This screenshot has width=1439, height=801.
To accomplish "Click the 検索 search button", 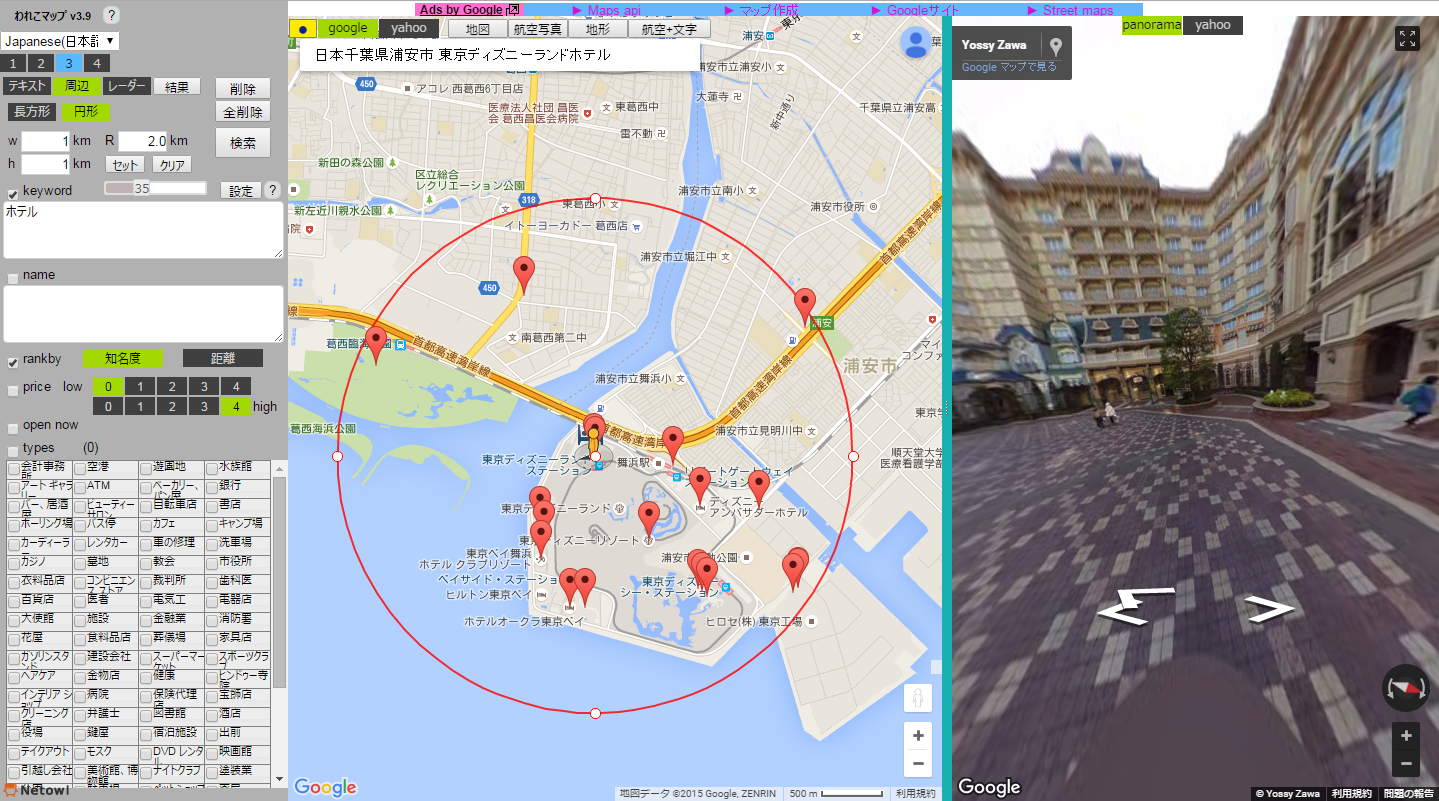I will coord(243,142).
